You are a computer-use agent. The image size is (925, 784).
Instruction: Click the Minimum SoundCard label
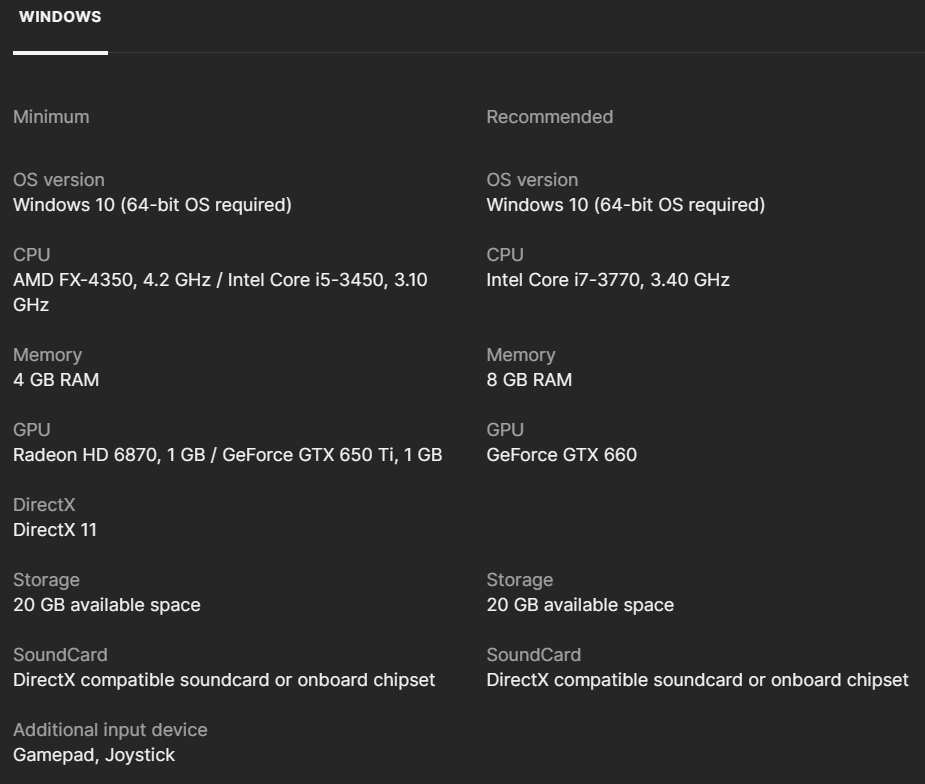(60, 655)
